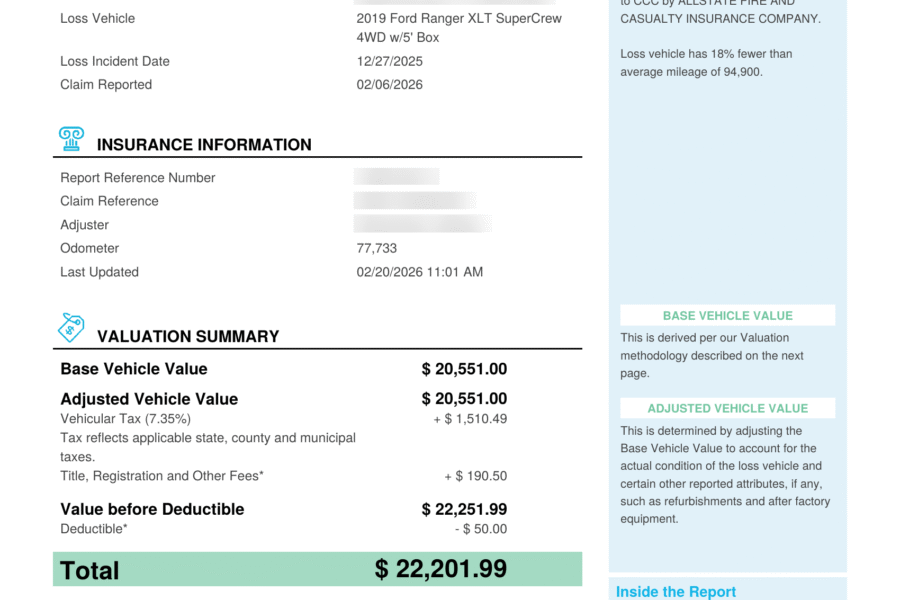Image resolution: width=900 pixels, height=600 pixels.
Task: Click the Last Updated timestamp value
Action: point(420,272)
